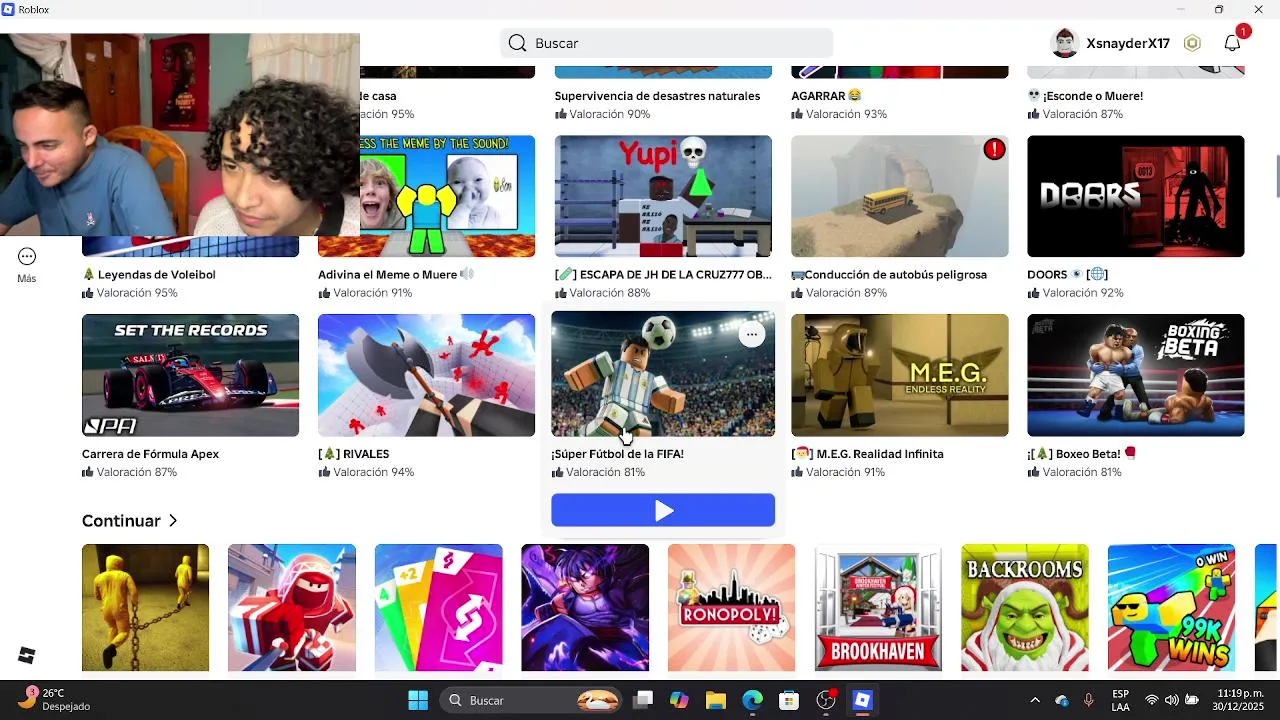Screen dimensions: 1280x720
Task: Open RONOPOLY game in Continuar
Action: (x=732, y=608)
